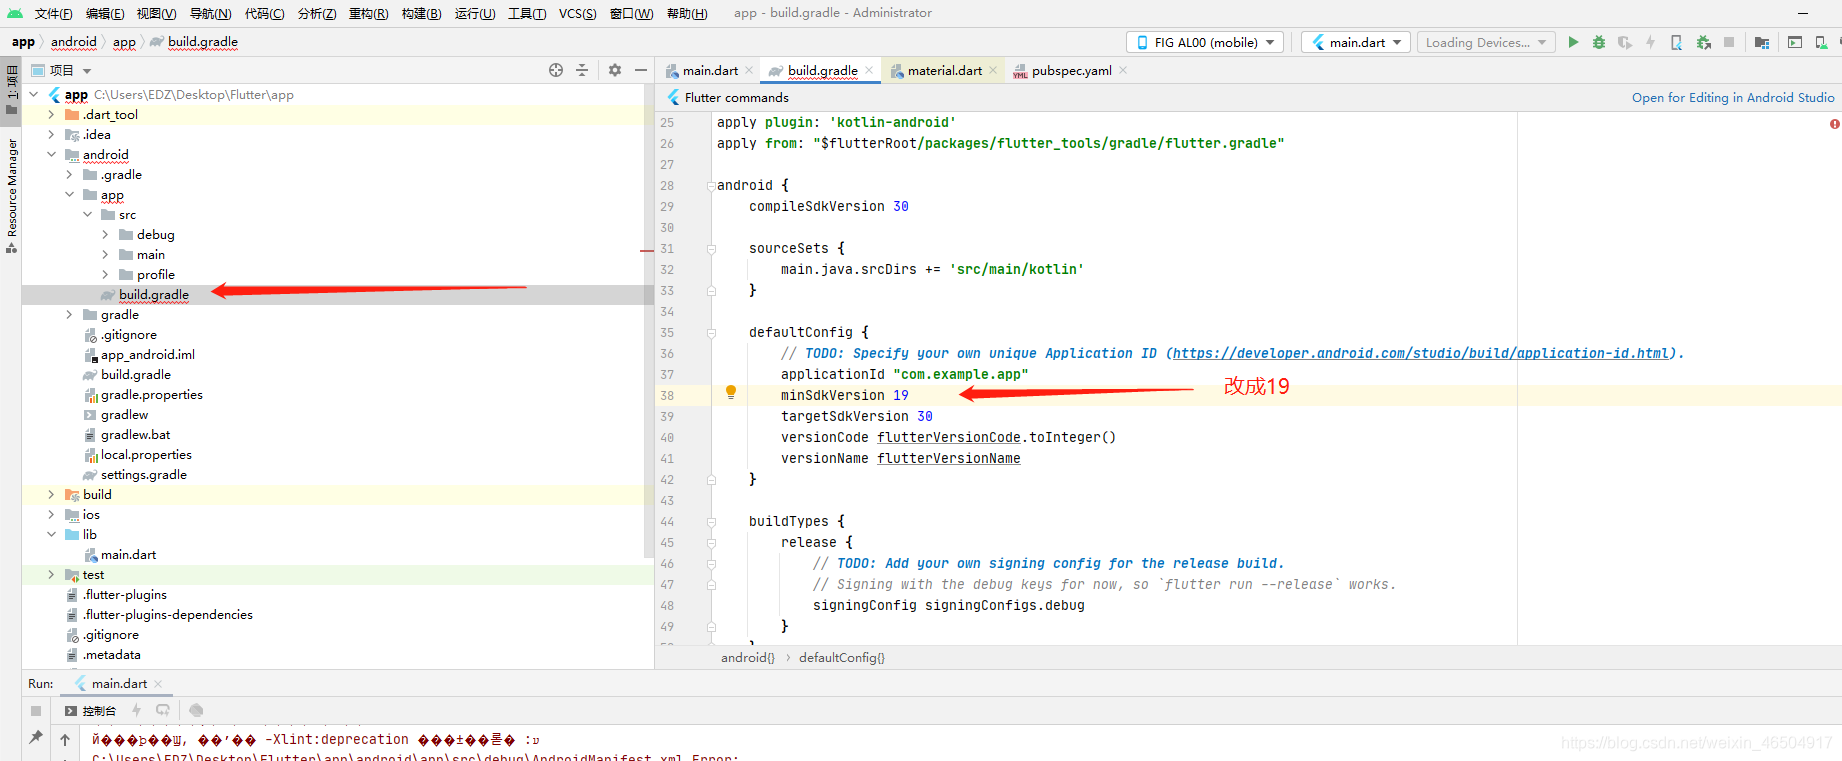Click the red error stripe mark beside line 31

click(x=647, y=250)
